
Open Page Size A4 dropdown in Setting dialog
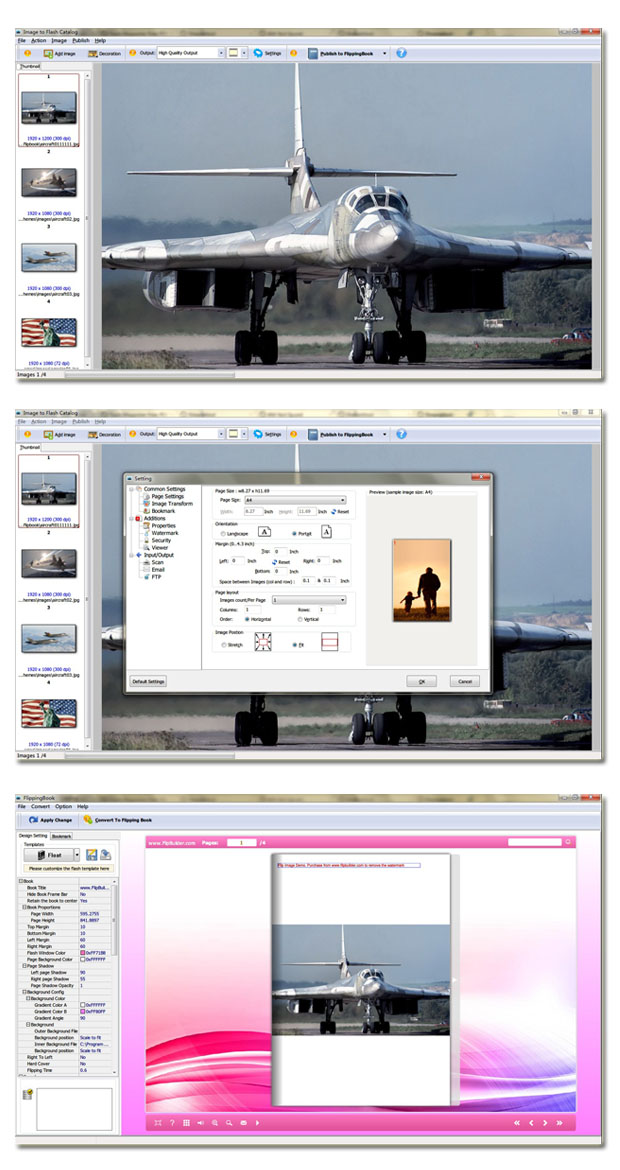[x=295, y=500]
